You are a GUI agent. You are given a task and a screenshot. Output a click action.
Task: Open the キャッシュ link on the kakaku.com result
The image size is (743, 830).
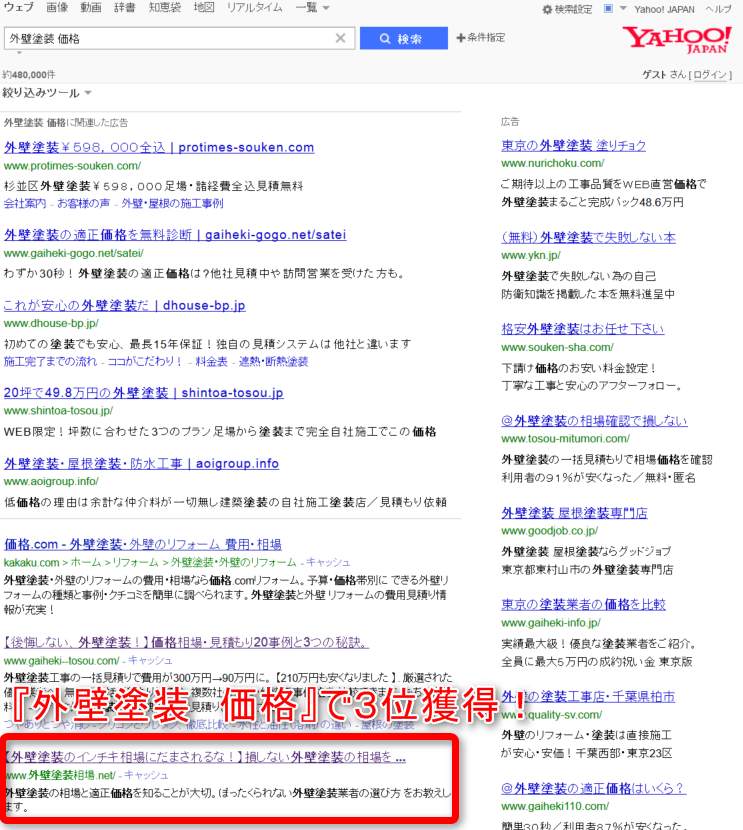(x=328, y=562)
